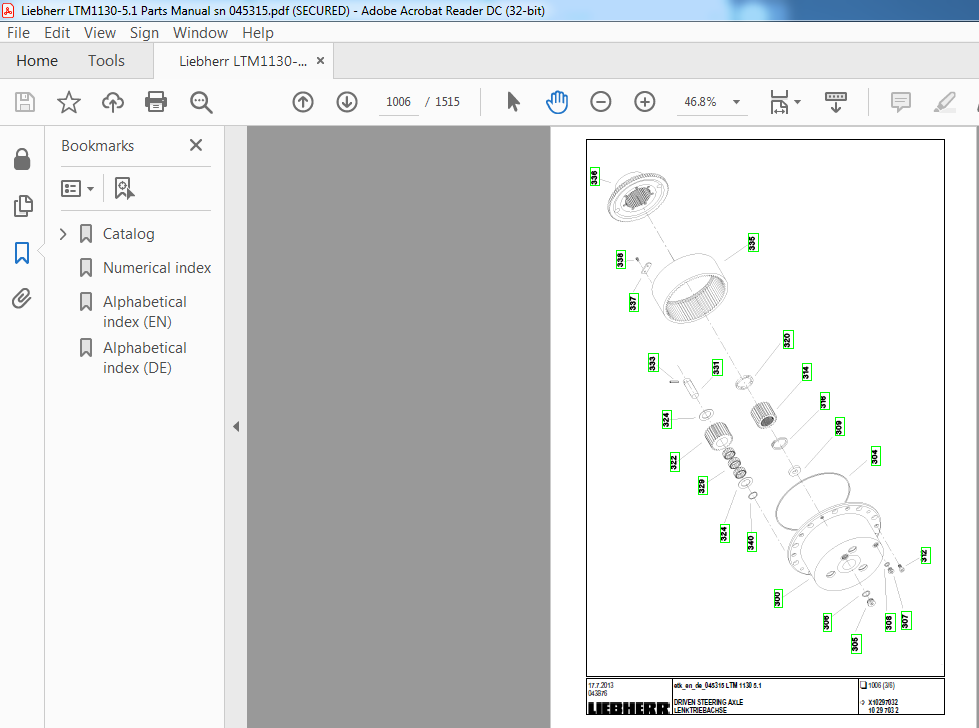
Task: Open the find text search tool
Action: (201, 102)
